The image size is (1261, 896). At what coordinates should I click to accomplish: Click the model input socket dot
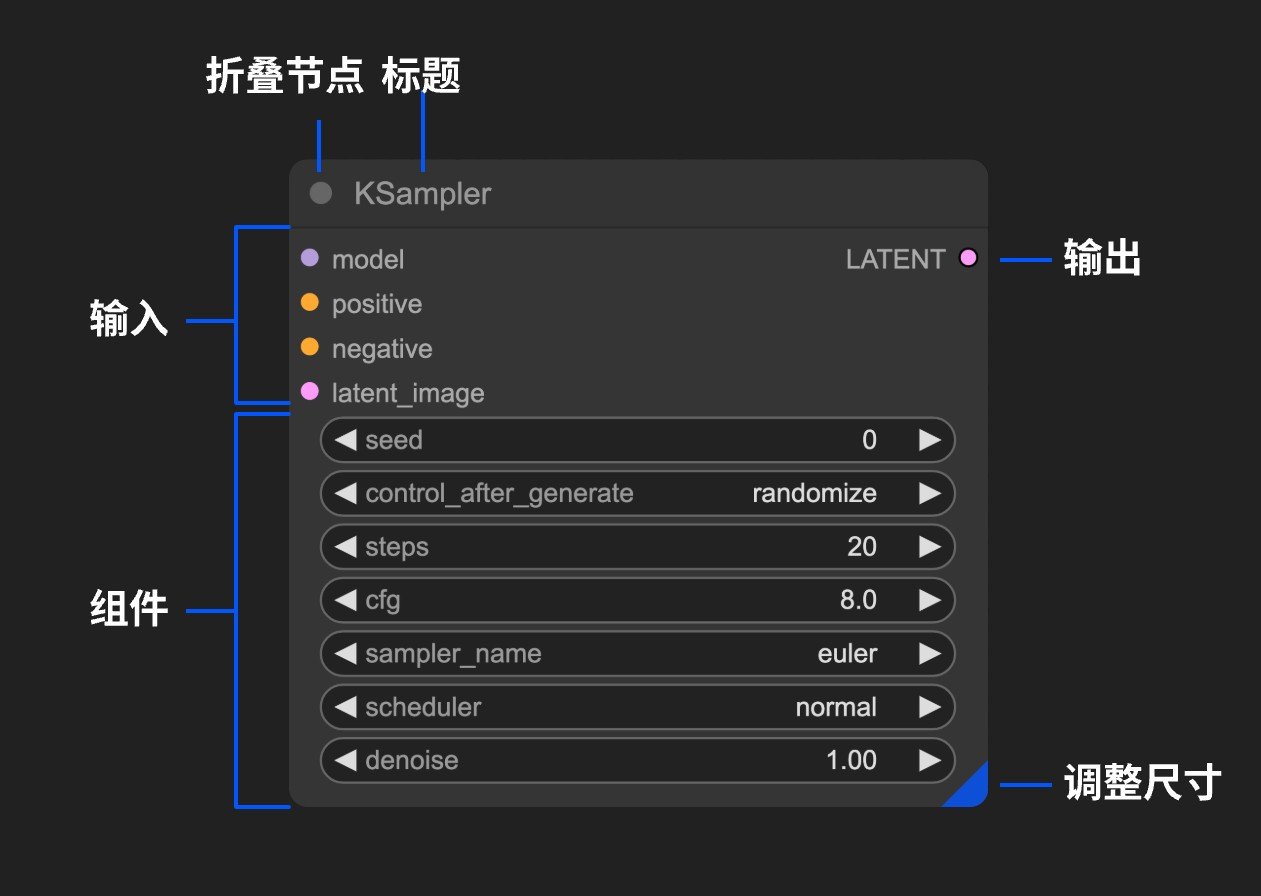pos(309,258)
